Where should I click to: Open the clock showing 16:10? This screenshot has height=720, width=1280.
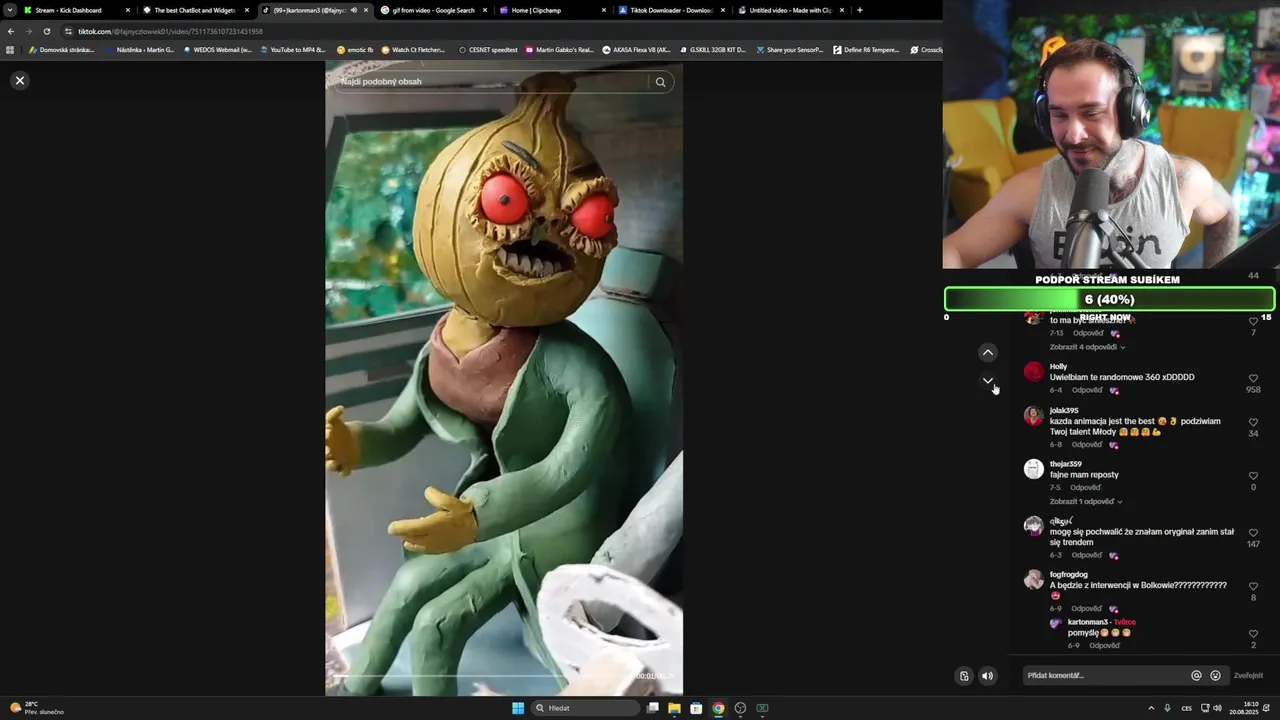[x=1244, y=708]
